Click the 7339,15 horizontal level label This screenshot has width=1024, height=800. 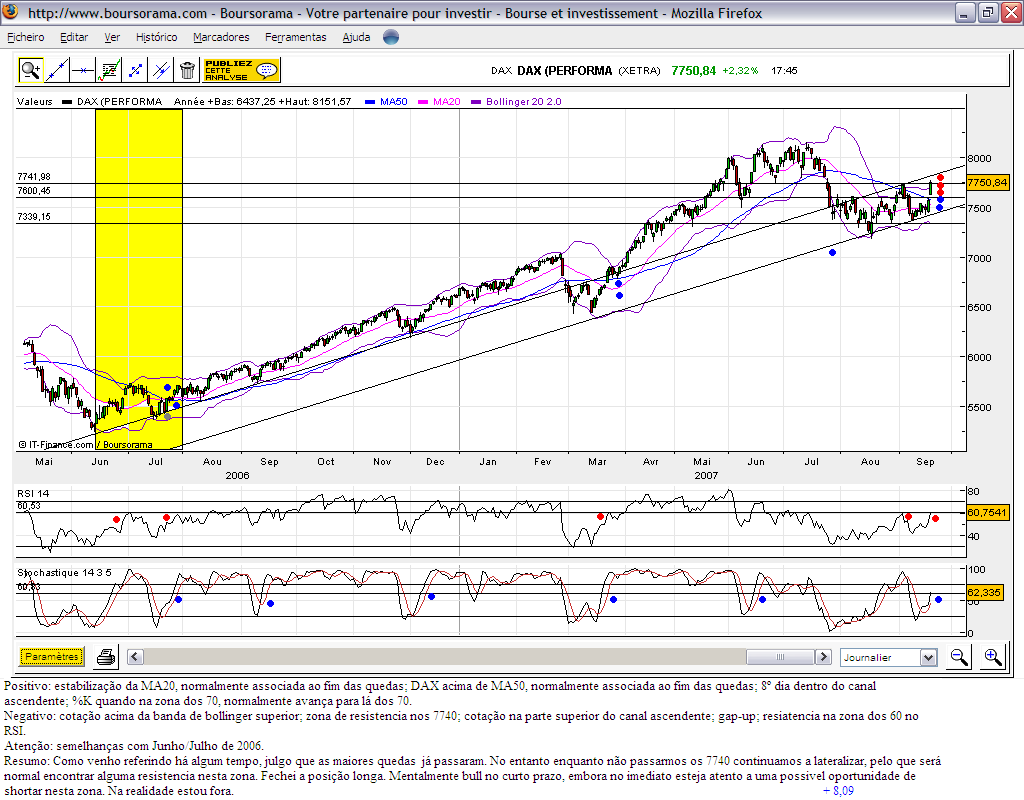click(34, 216)
